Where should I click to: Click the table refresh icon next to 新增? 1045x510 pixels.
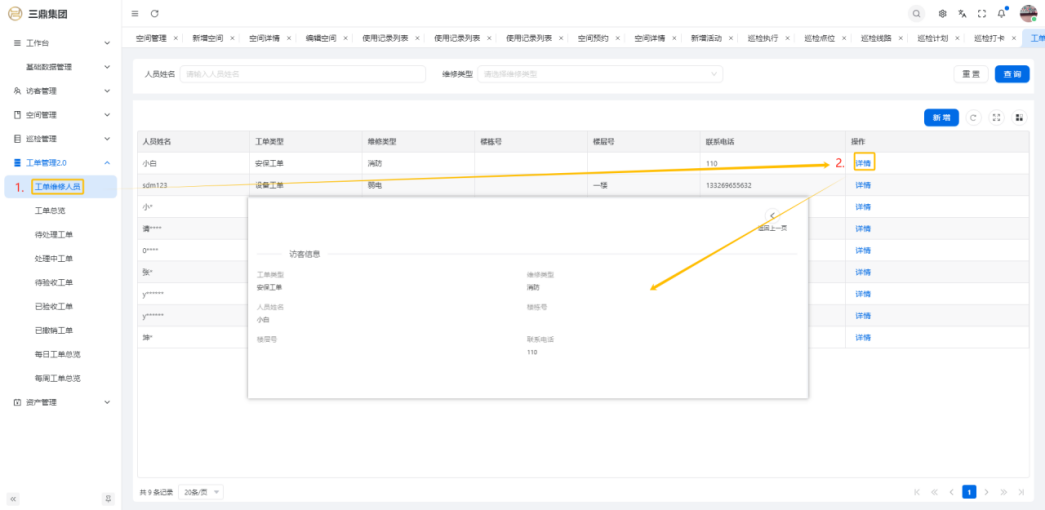974,118
